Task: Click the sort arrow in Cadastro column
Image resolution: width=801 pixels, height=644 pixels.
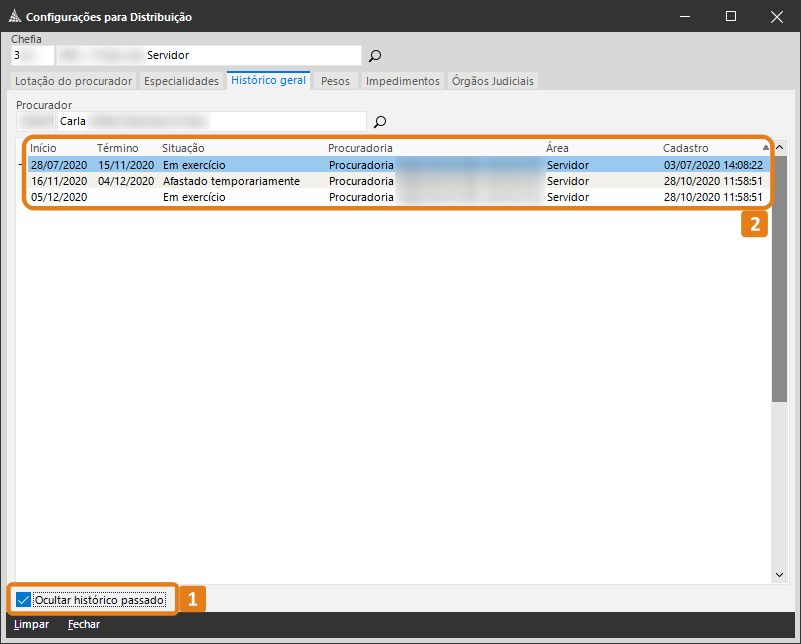Action: 766,148
